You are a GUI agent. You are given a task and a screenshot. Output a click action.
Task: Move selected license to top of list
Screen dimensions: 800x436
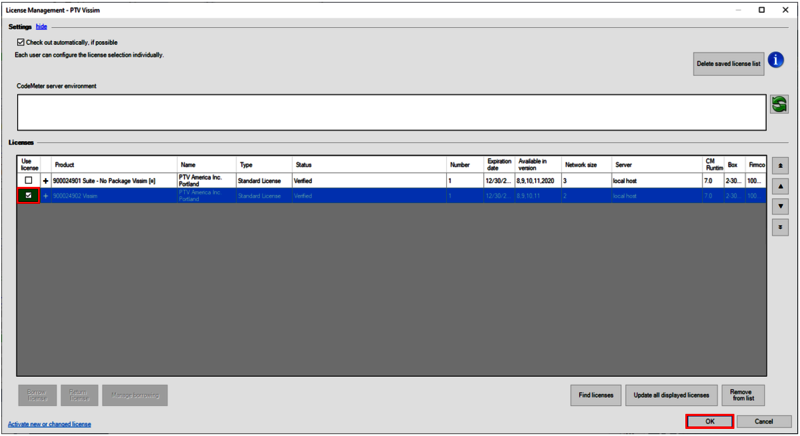click(781, 165)
